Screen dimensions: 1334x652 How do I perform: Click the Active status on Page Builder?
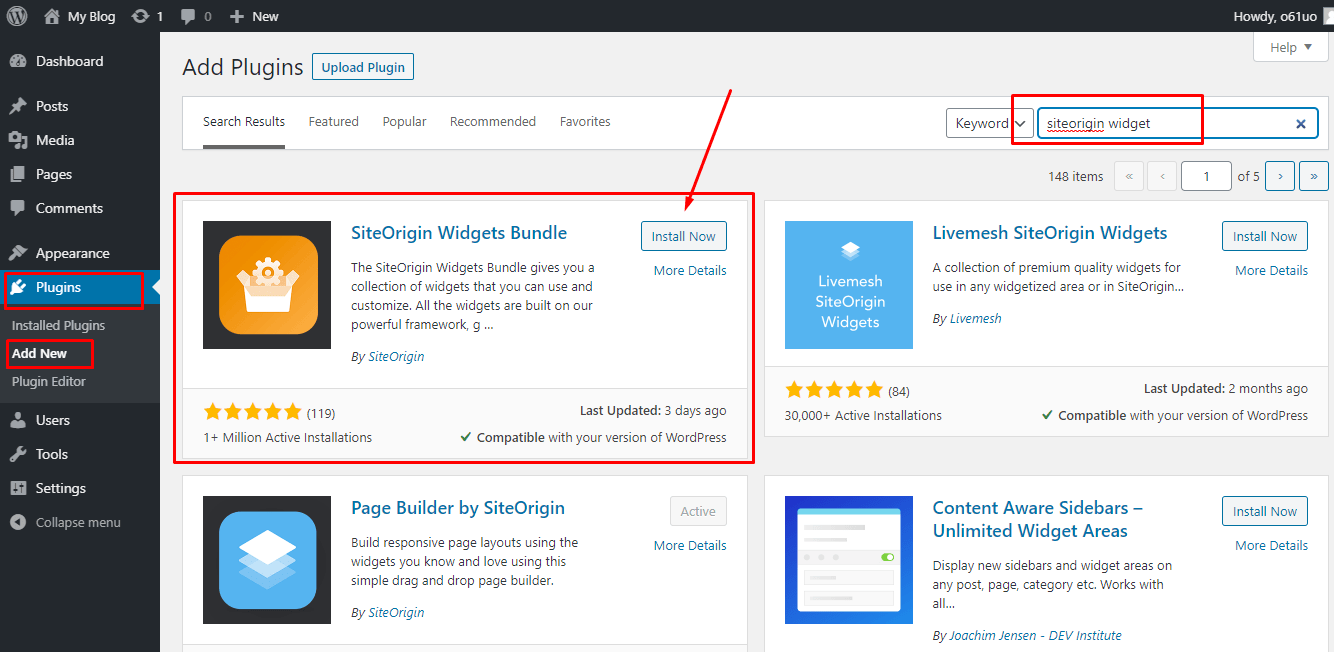698,511
